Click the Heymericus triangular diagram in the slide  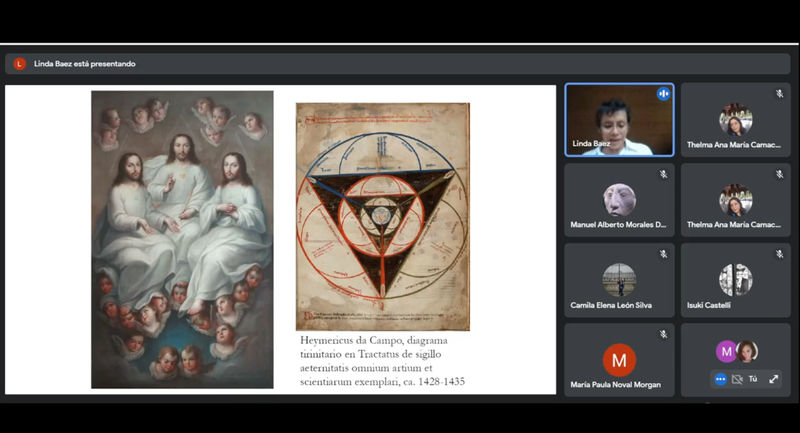[x=383, y=217]
